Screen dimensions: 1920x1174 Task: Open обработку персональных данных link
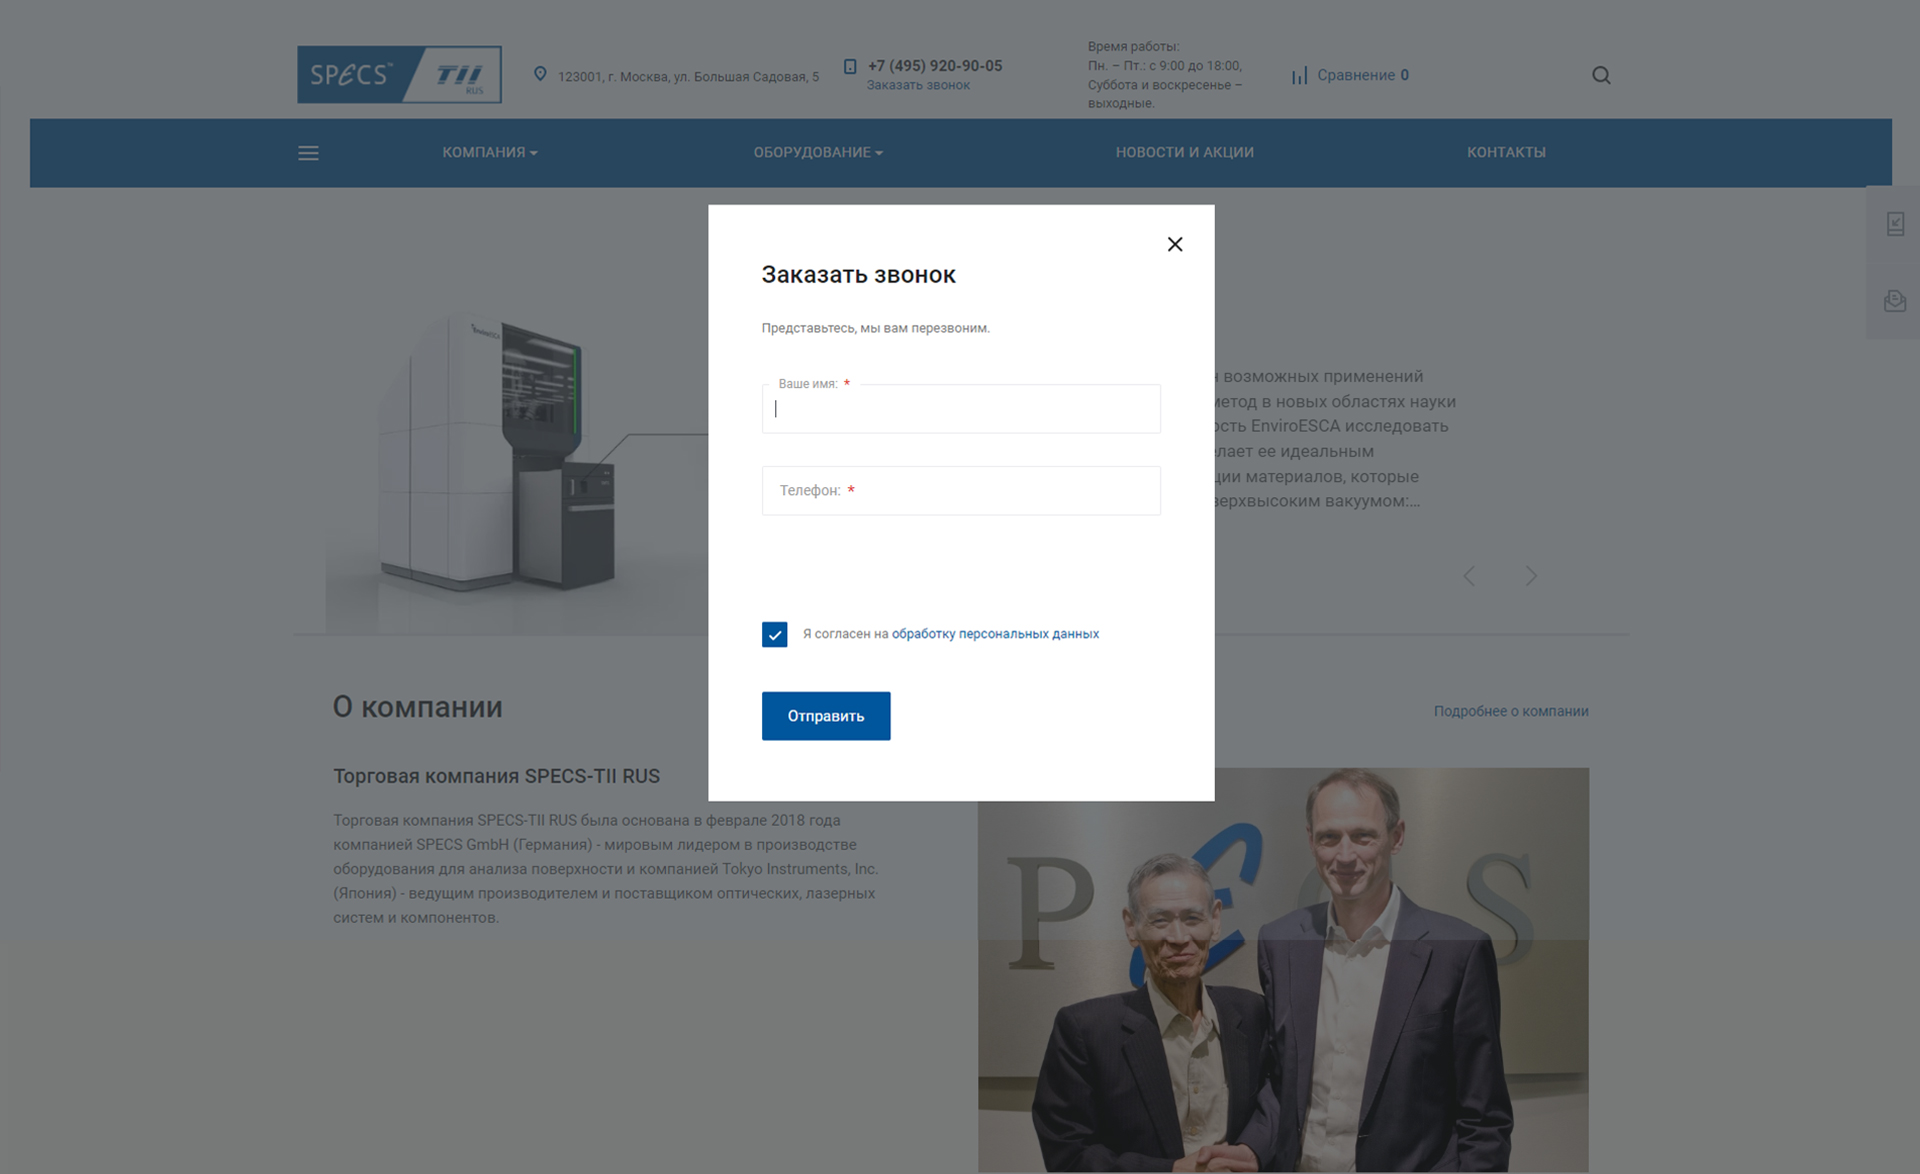995,634
